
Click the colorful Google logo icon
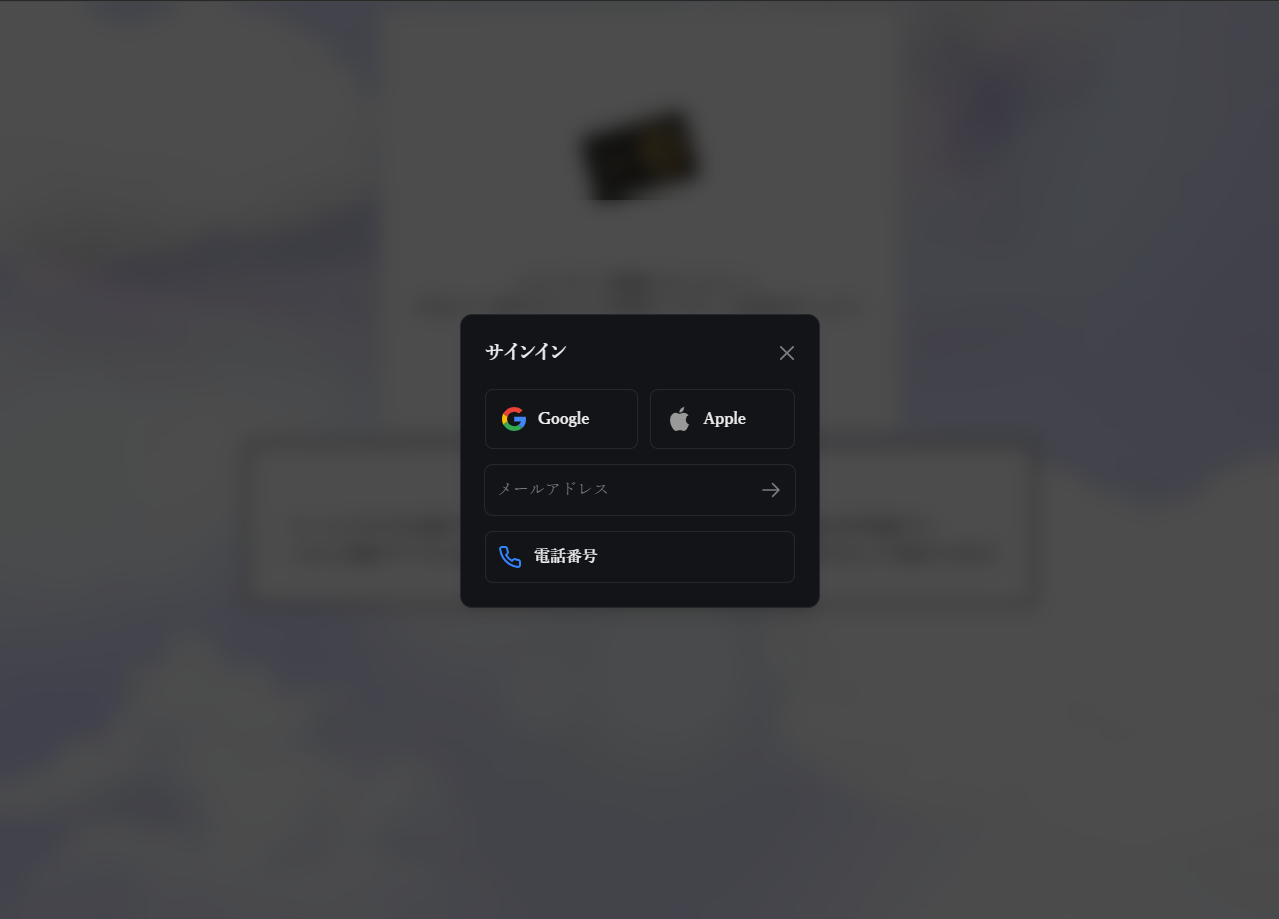click(514, 419)
